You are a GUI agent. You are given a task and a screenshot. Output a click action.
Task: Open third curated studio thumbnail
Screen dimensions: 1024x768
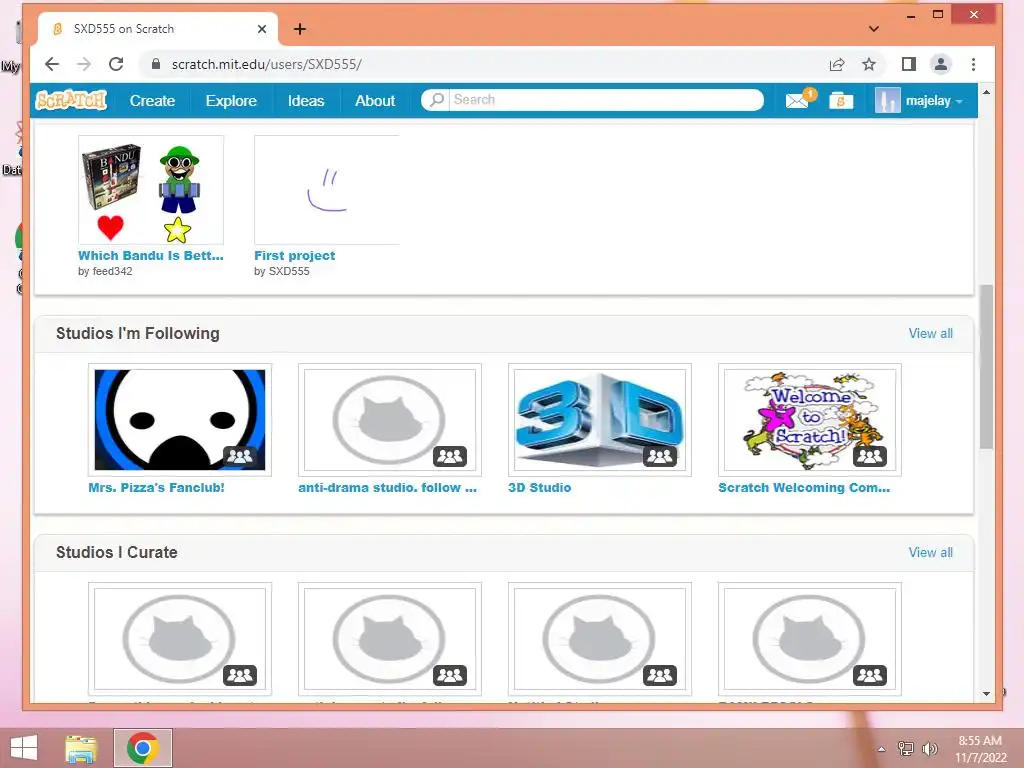coord(600,639)
